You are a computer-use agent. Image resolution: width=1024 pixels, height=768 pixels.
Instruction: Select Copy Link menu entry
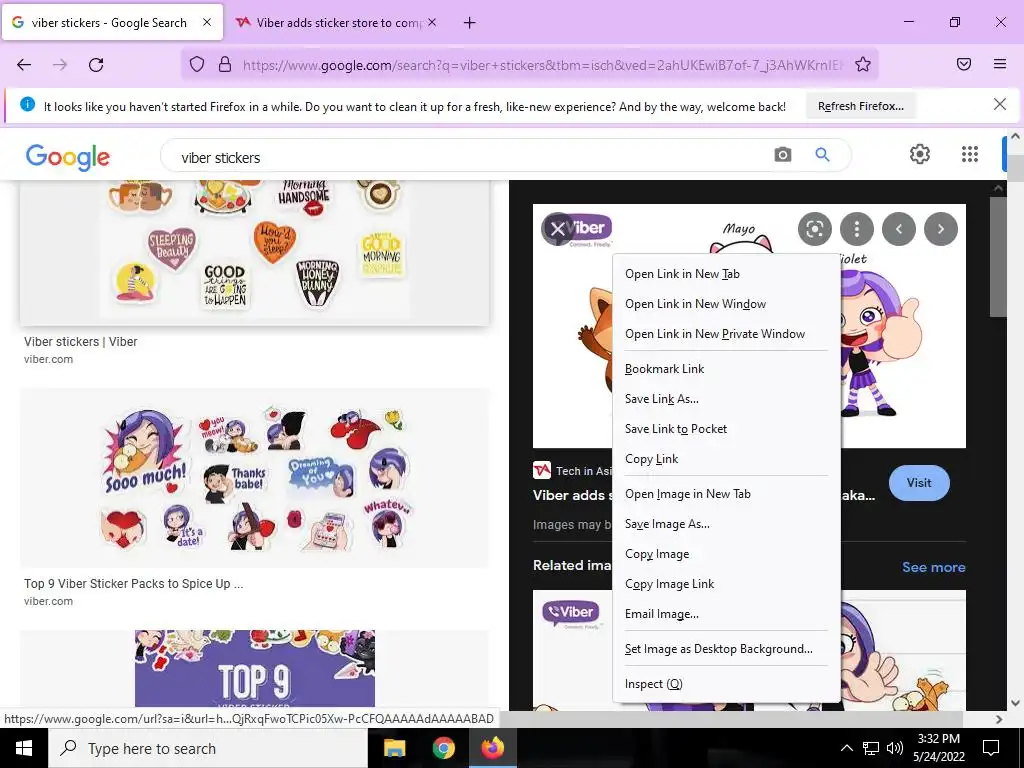726,459
